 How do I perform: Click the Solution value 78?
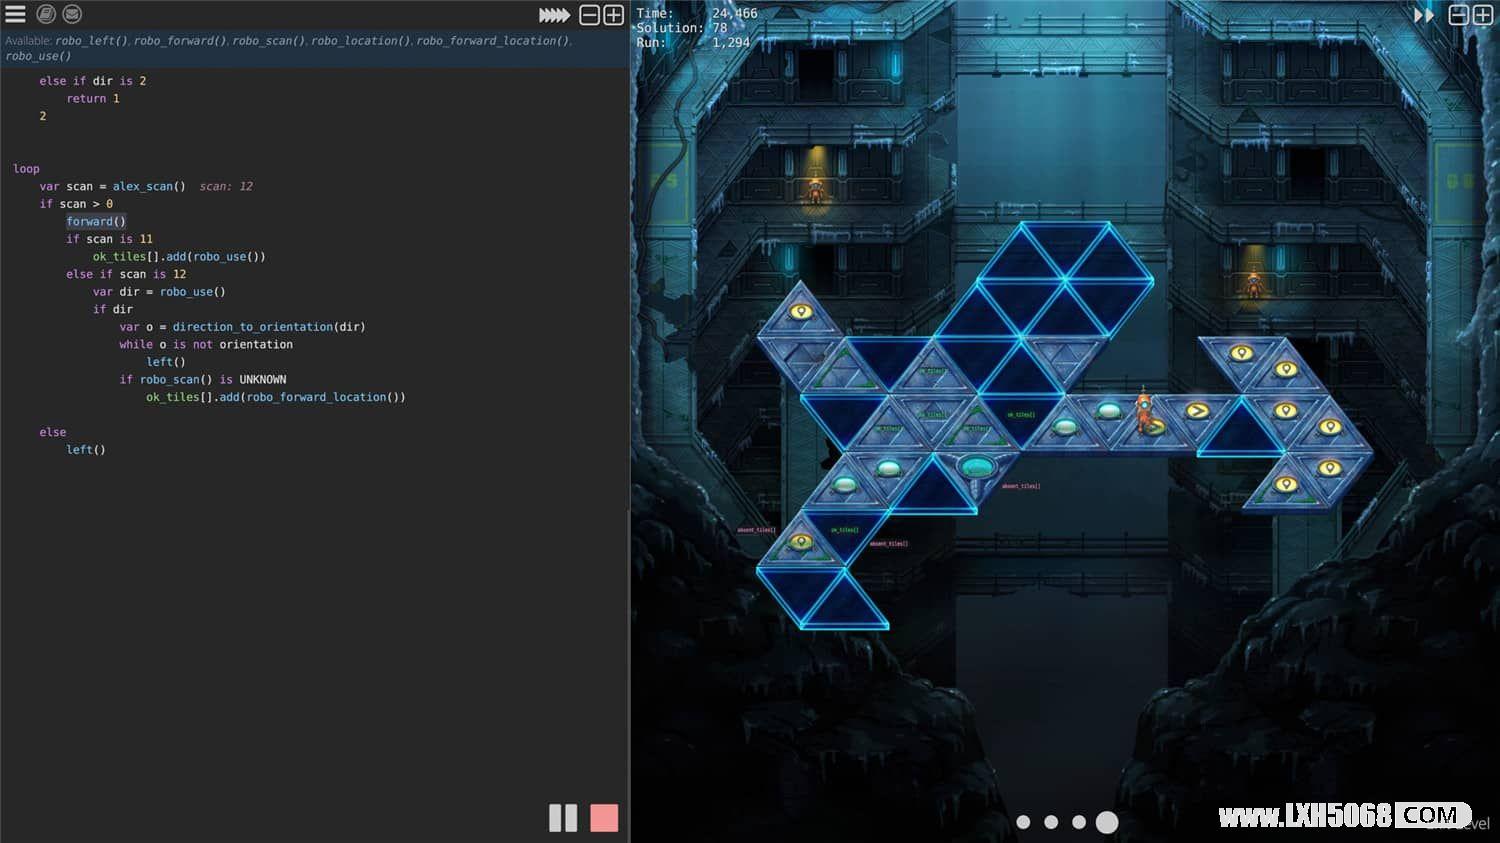pos(720,28)
